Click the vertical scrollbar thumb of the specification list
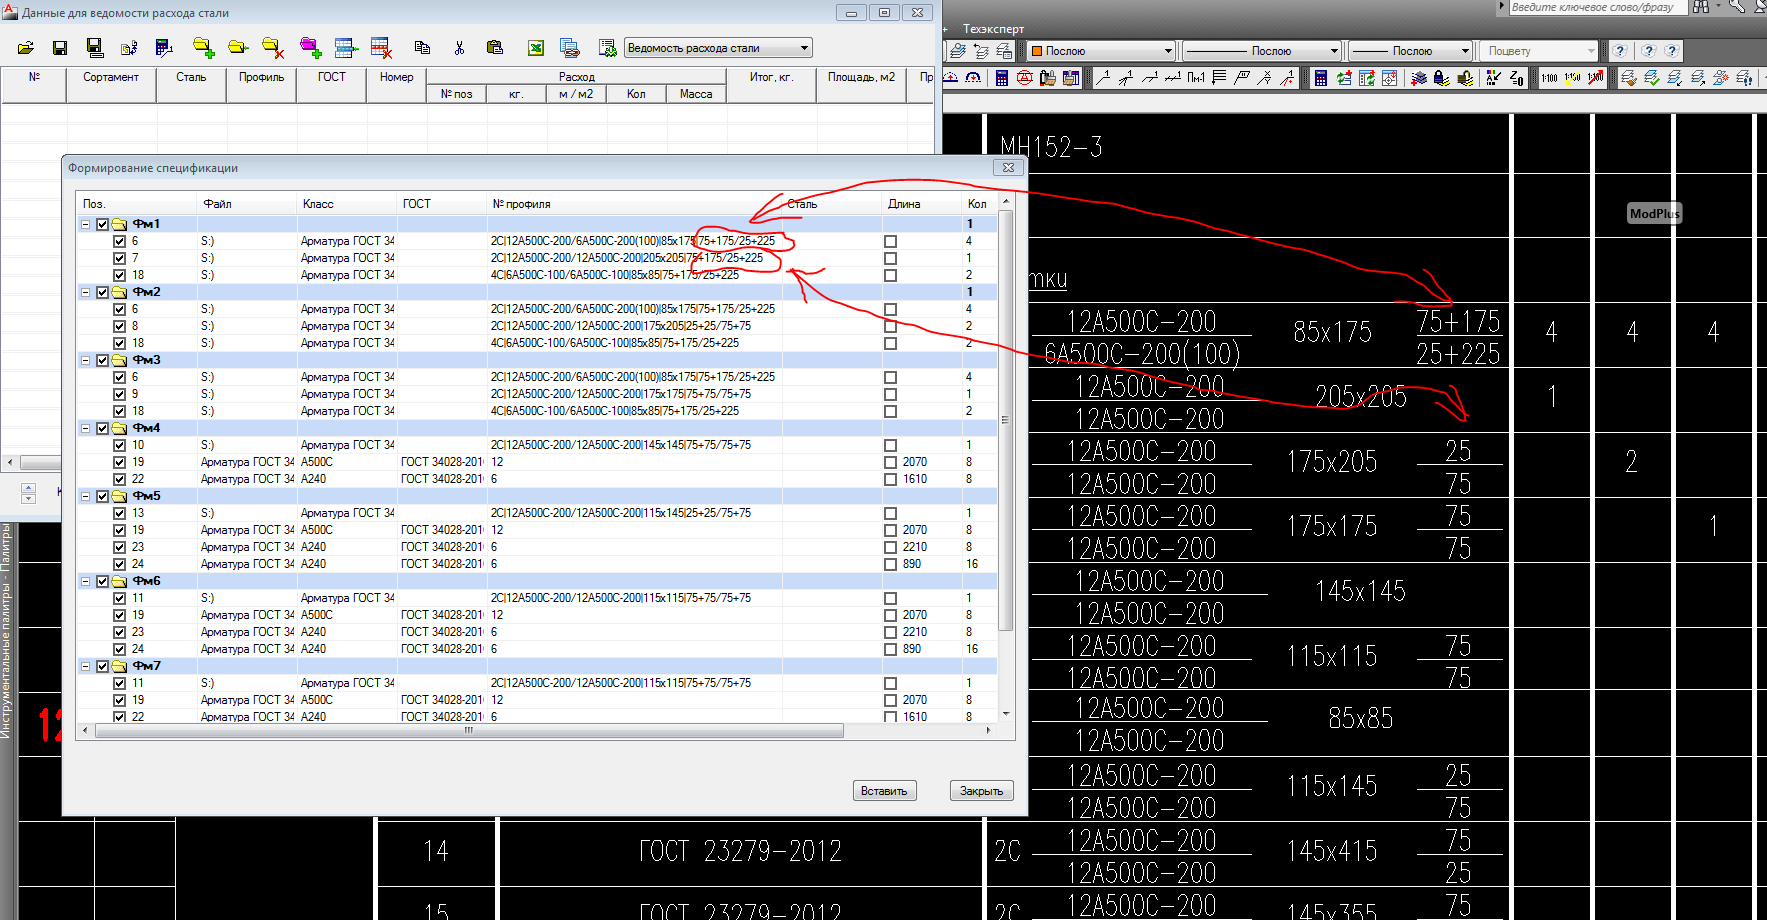The image size is (1767, 920). coord(1006,420)
